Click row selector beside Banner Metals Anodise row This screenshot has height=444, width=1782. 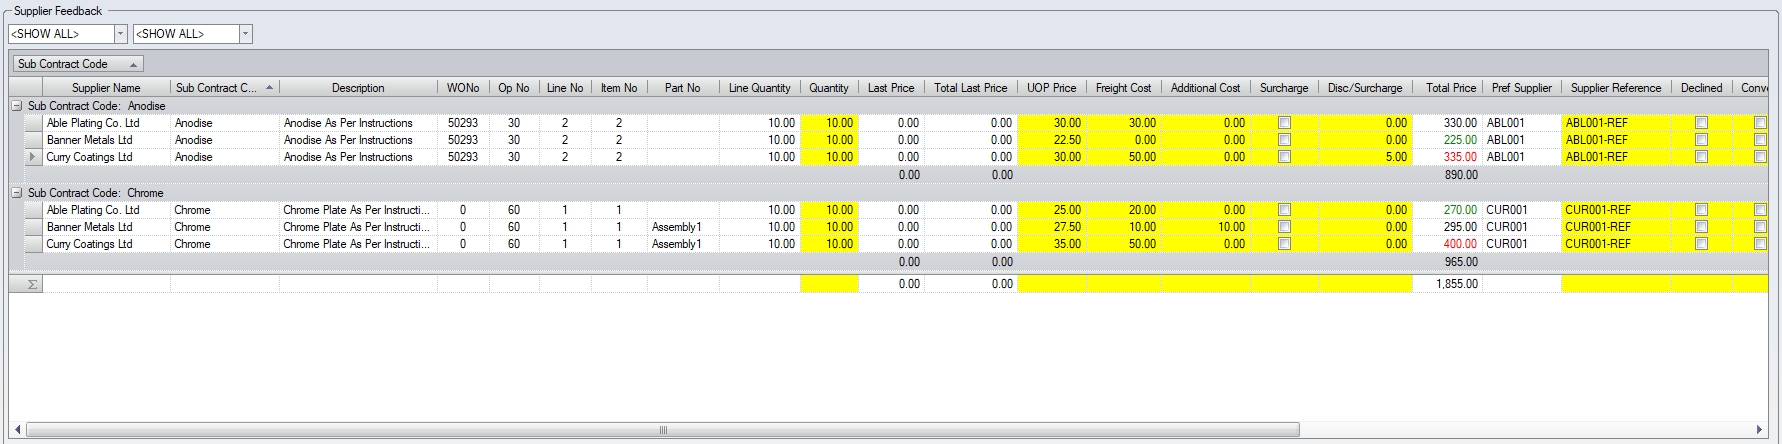[32, 140]
